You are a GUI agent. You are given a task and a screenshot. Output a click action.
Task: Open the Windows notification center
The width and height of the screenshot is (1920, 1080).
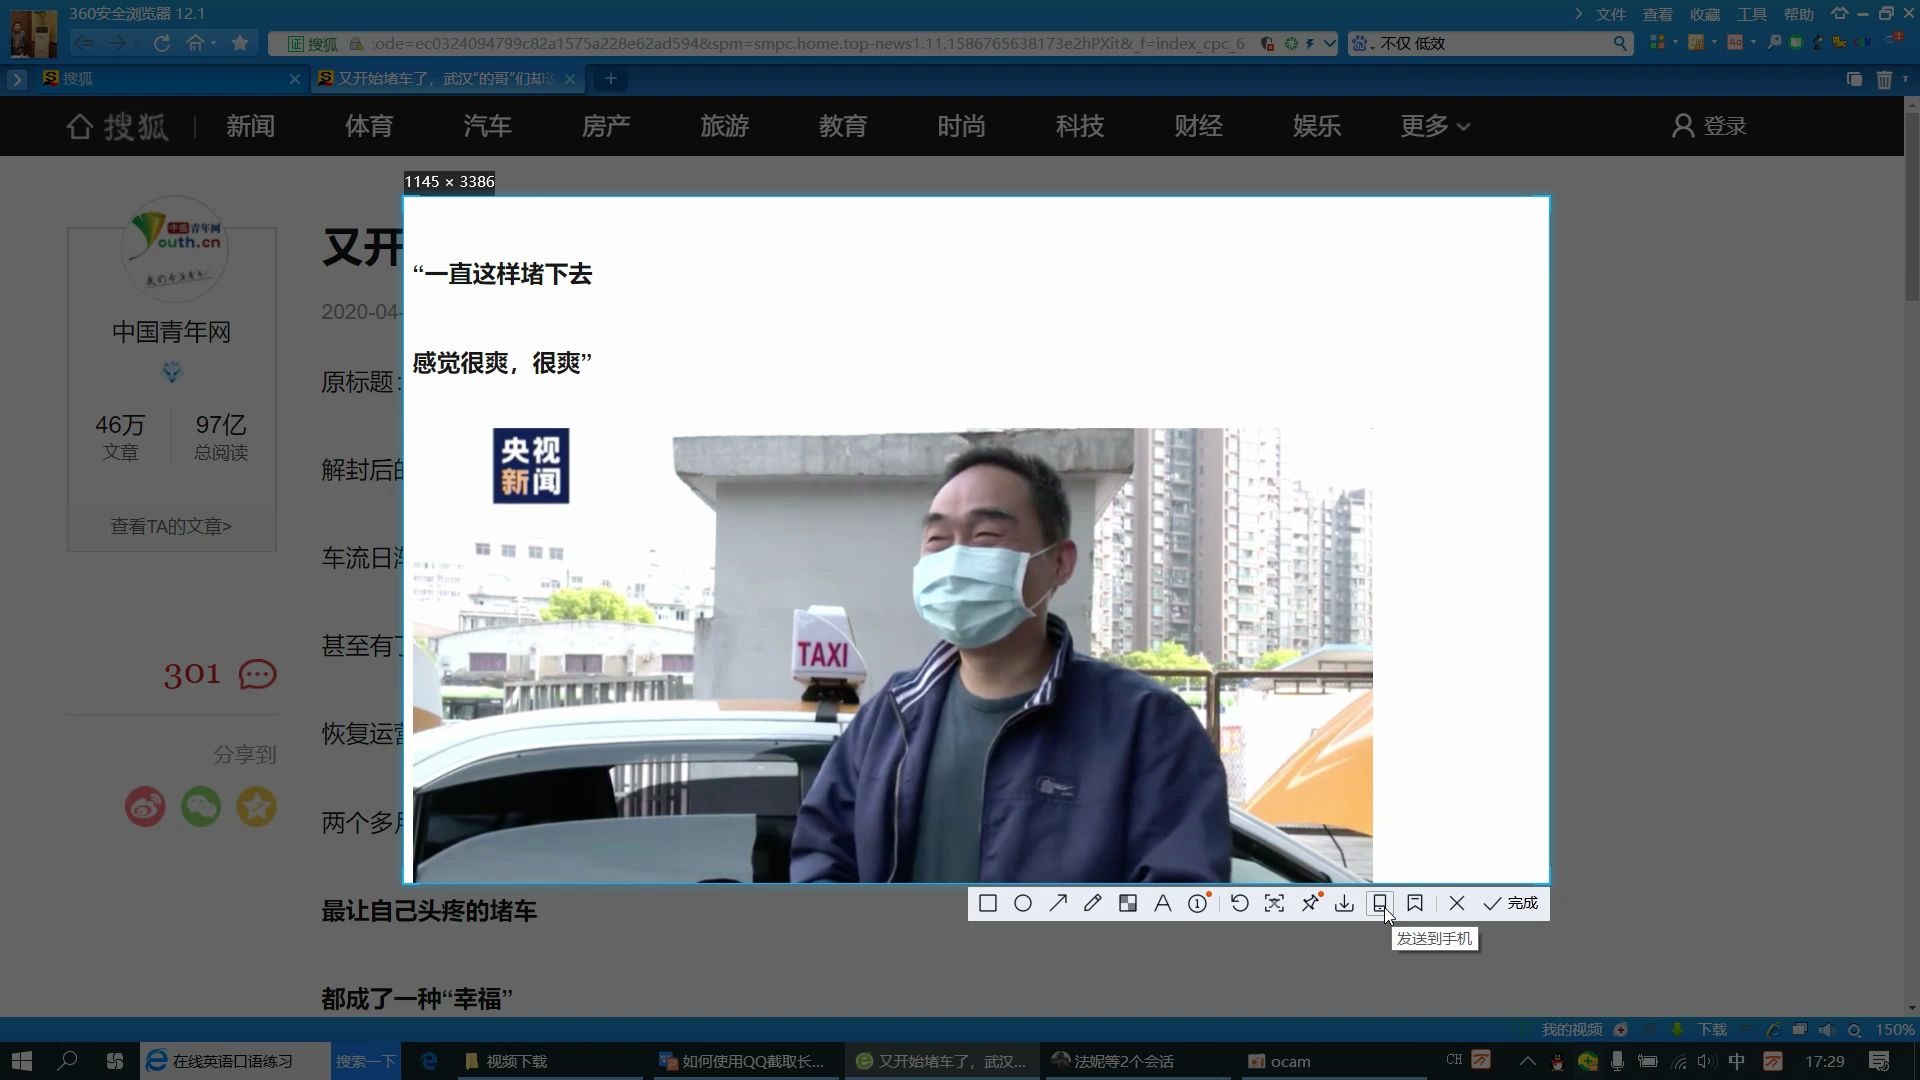[1879, 1061]
